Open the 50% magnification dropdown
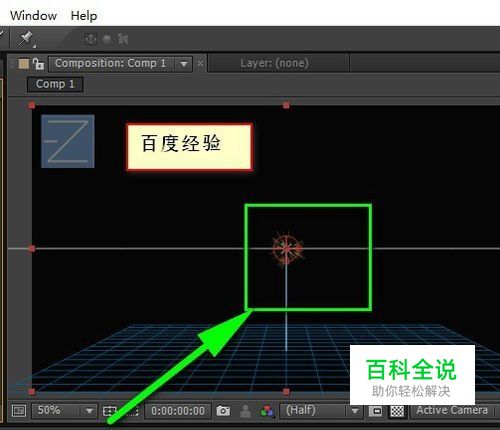Image resolution: width=500 pixels, height=430 pixels. pyautogui.click(x=64, y=411)
